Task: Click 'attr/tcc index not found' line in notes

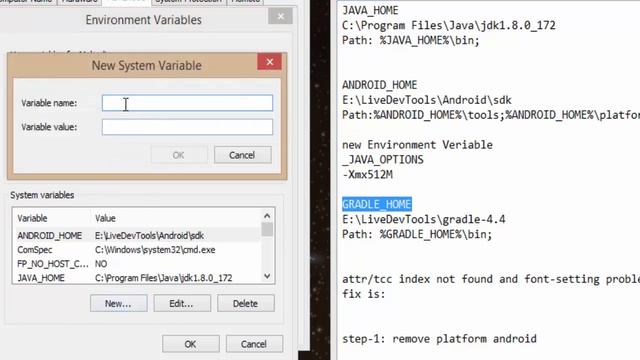Action: (491, 279)
